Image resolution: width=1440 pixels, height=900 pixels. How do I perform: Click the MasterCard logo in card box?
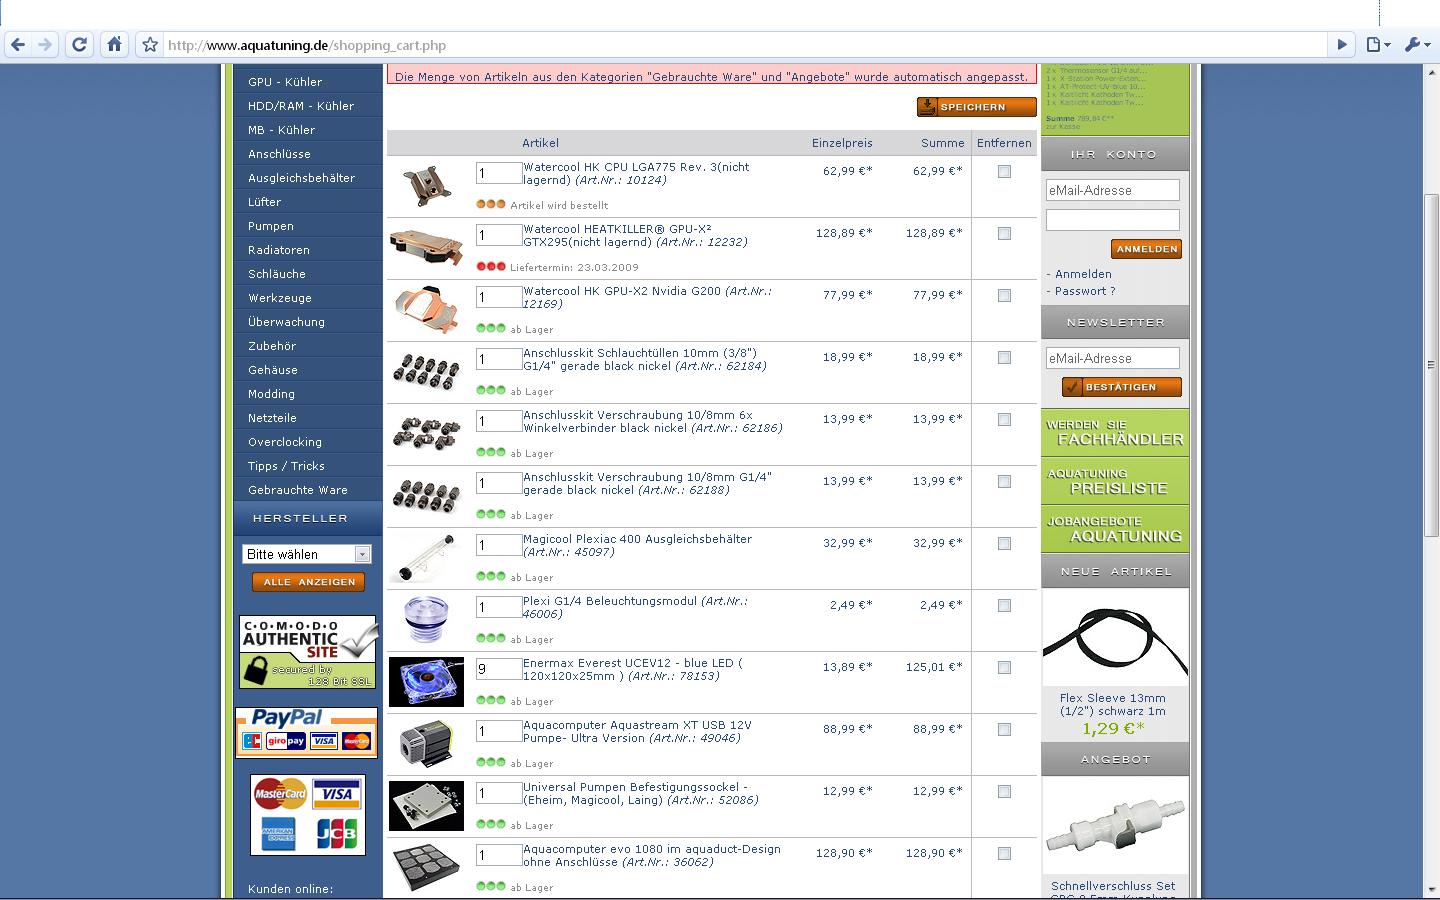click(x=280, y=795)
